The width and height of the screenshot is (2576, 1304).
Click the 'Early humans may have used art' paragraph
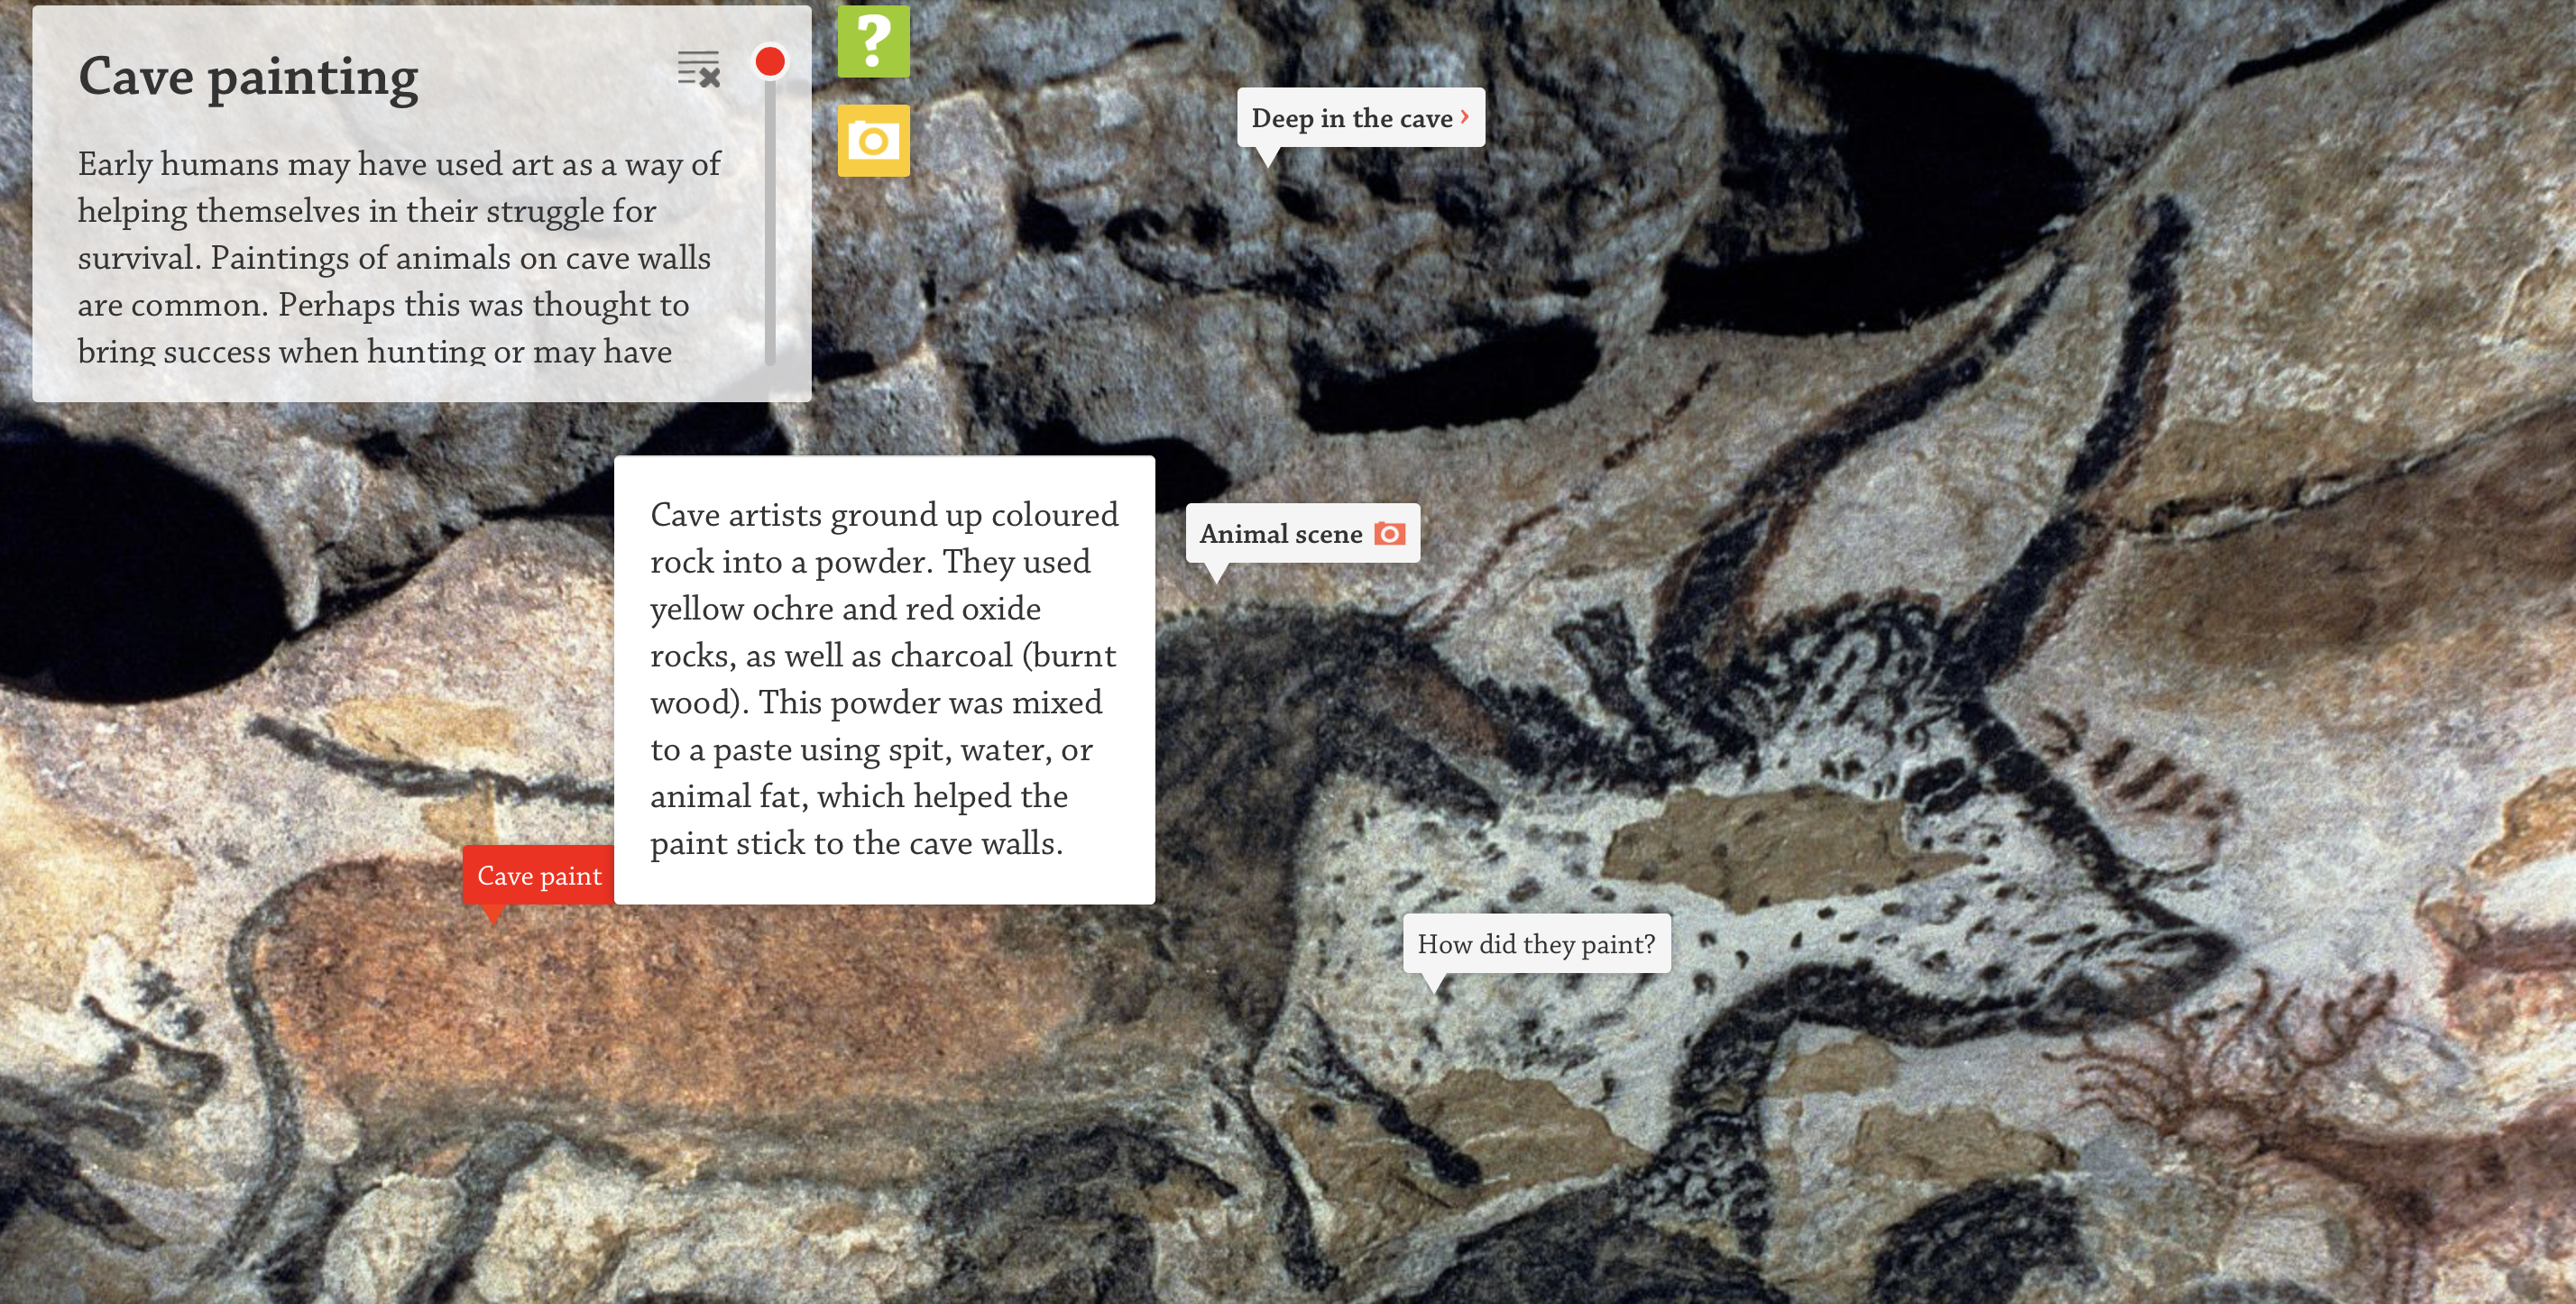pyautogui.click(x=399, y=256)
